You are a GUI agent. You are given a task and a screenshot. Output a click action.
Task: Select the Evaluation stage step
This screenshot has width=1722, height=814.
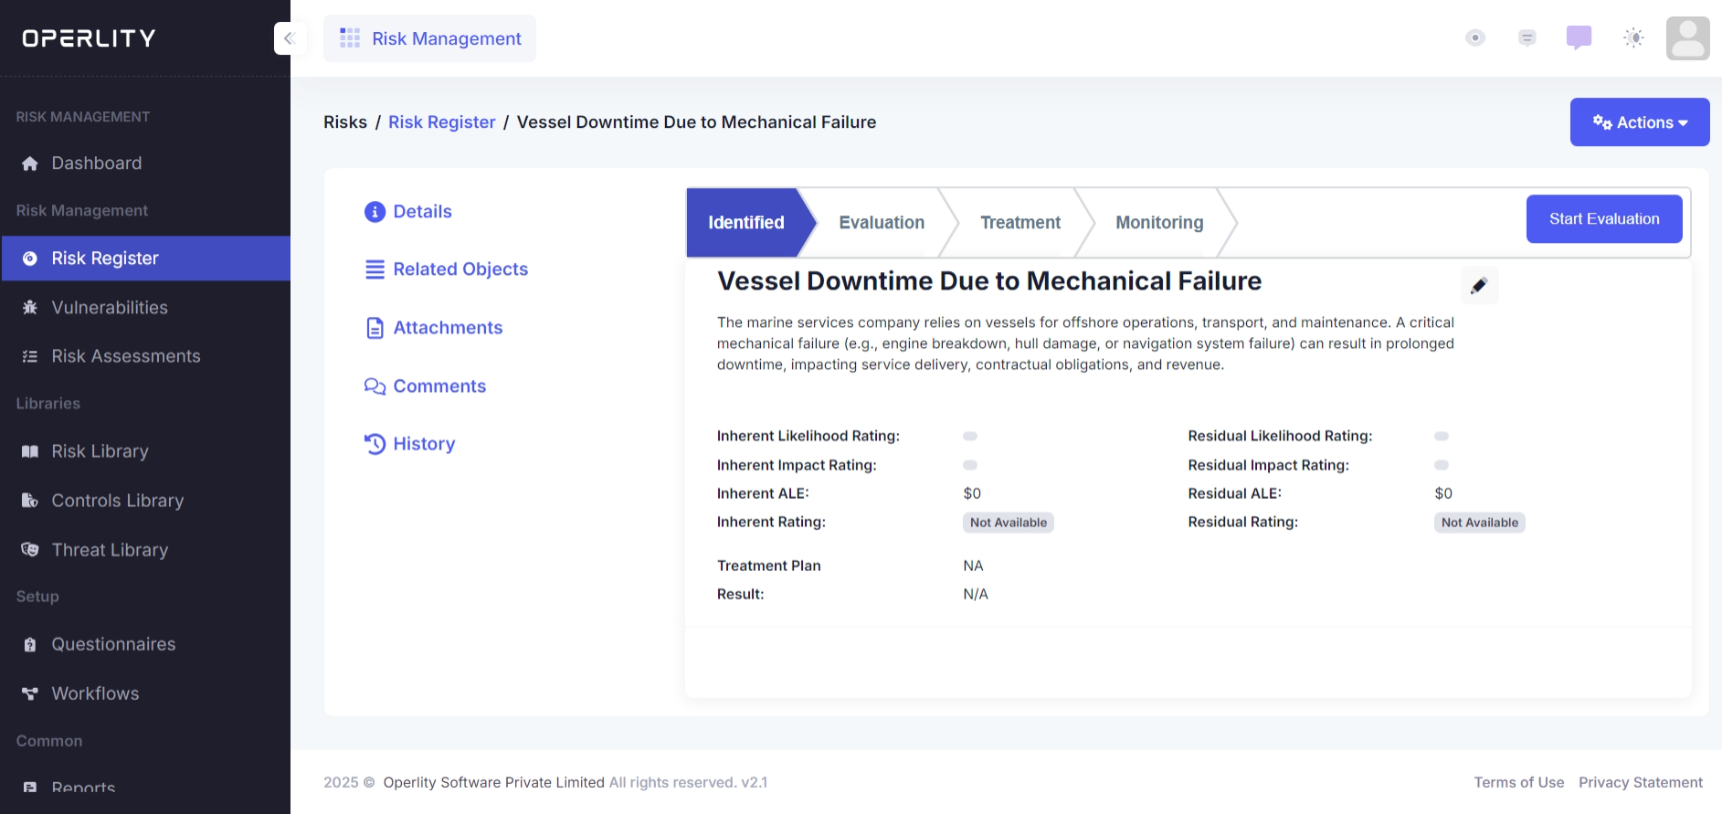881,222
